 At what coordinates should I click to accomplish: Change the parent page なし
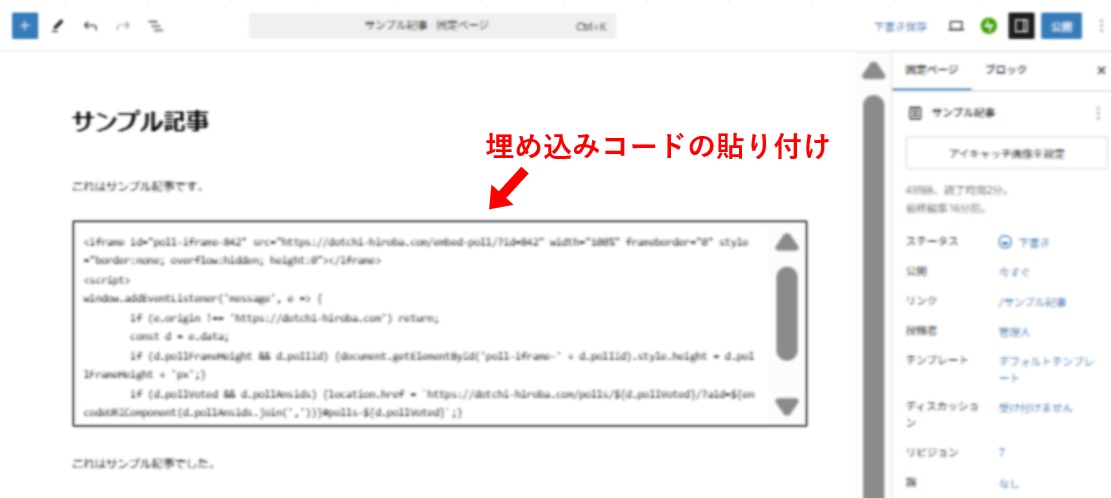coord(1008,484)
